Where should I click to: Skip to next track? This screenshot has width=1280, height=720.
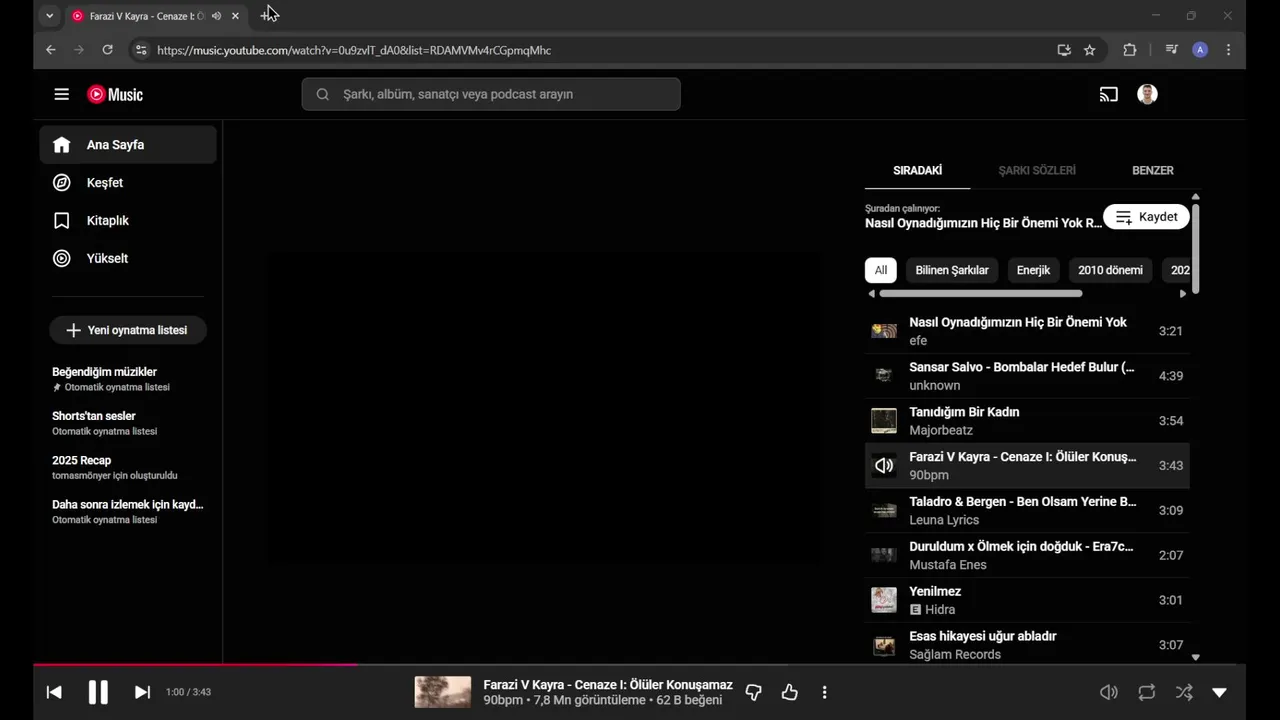(x=142, y=692)
